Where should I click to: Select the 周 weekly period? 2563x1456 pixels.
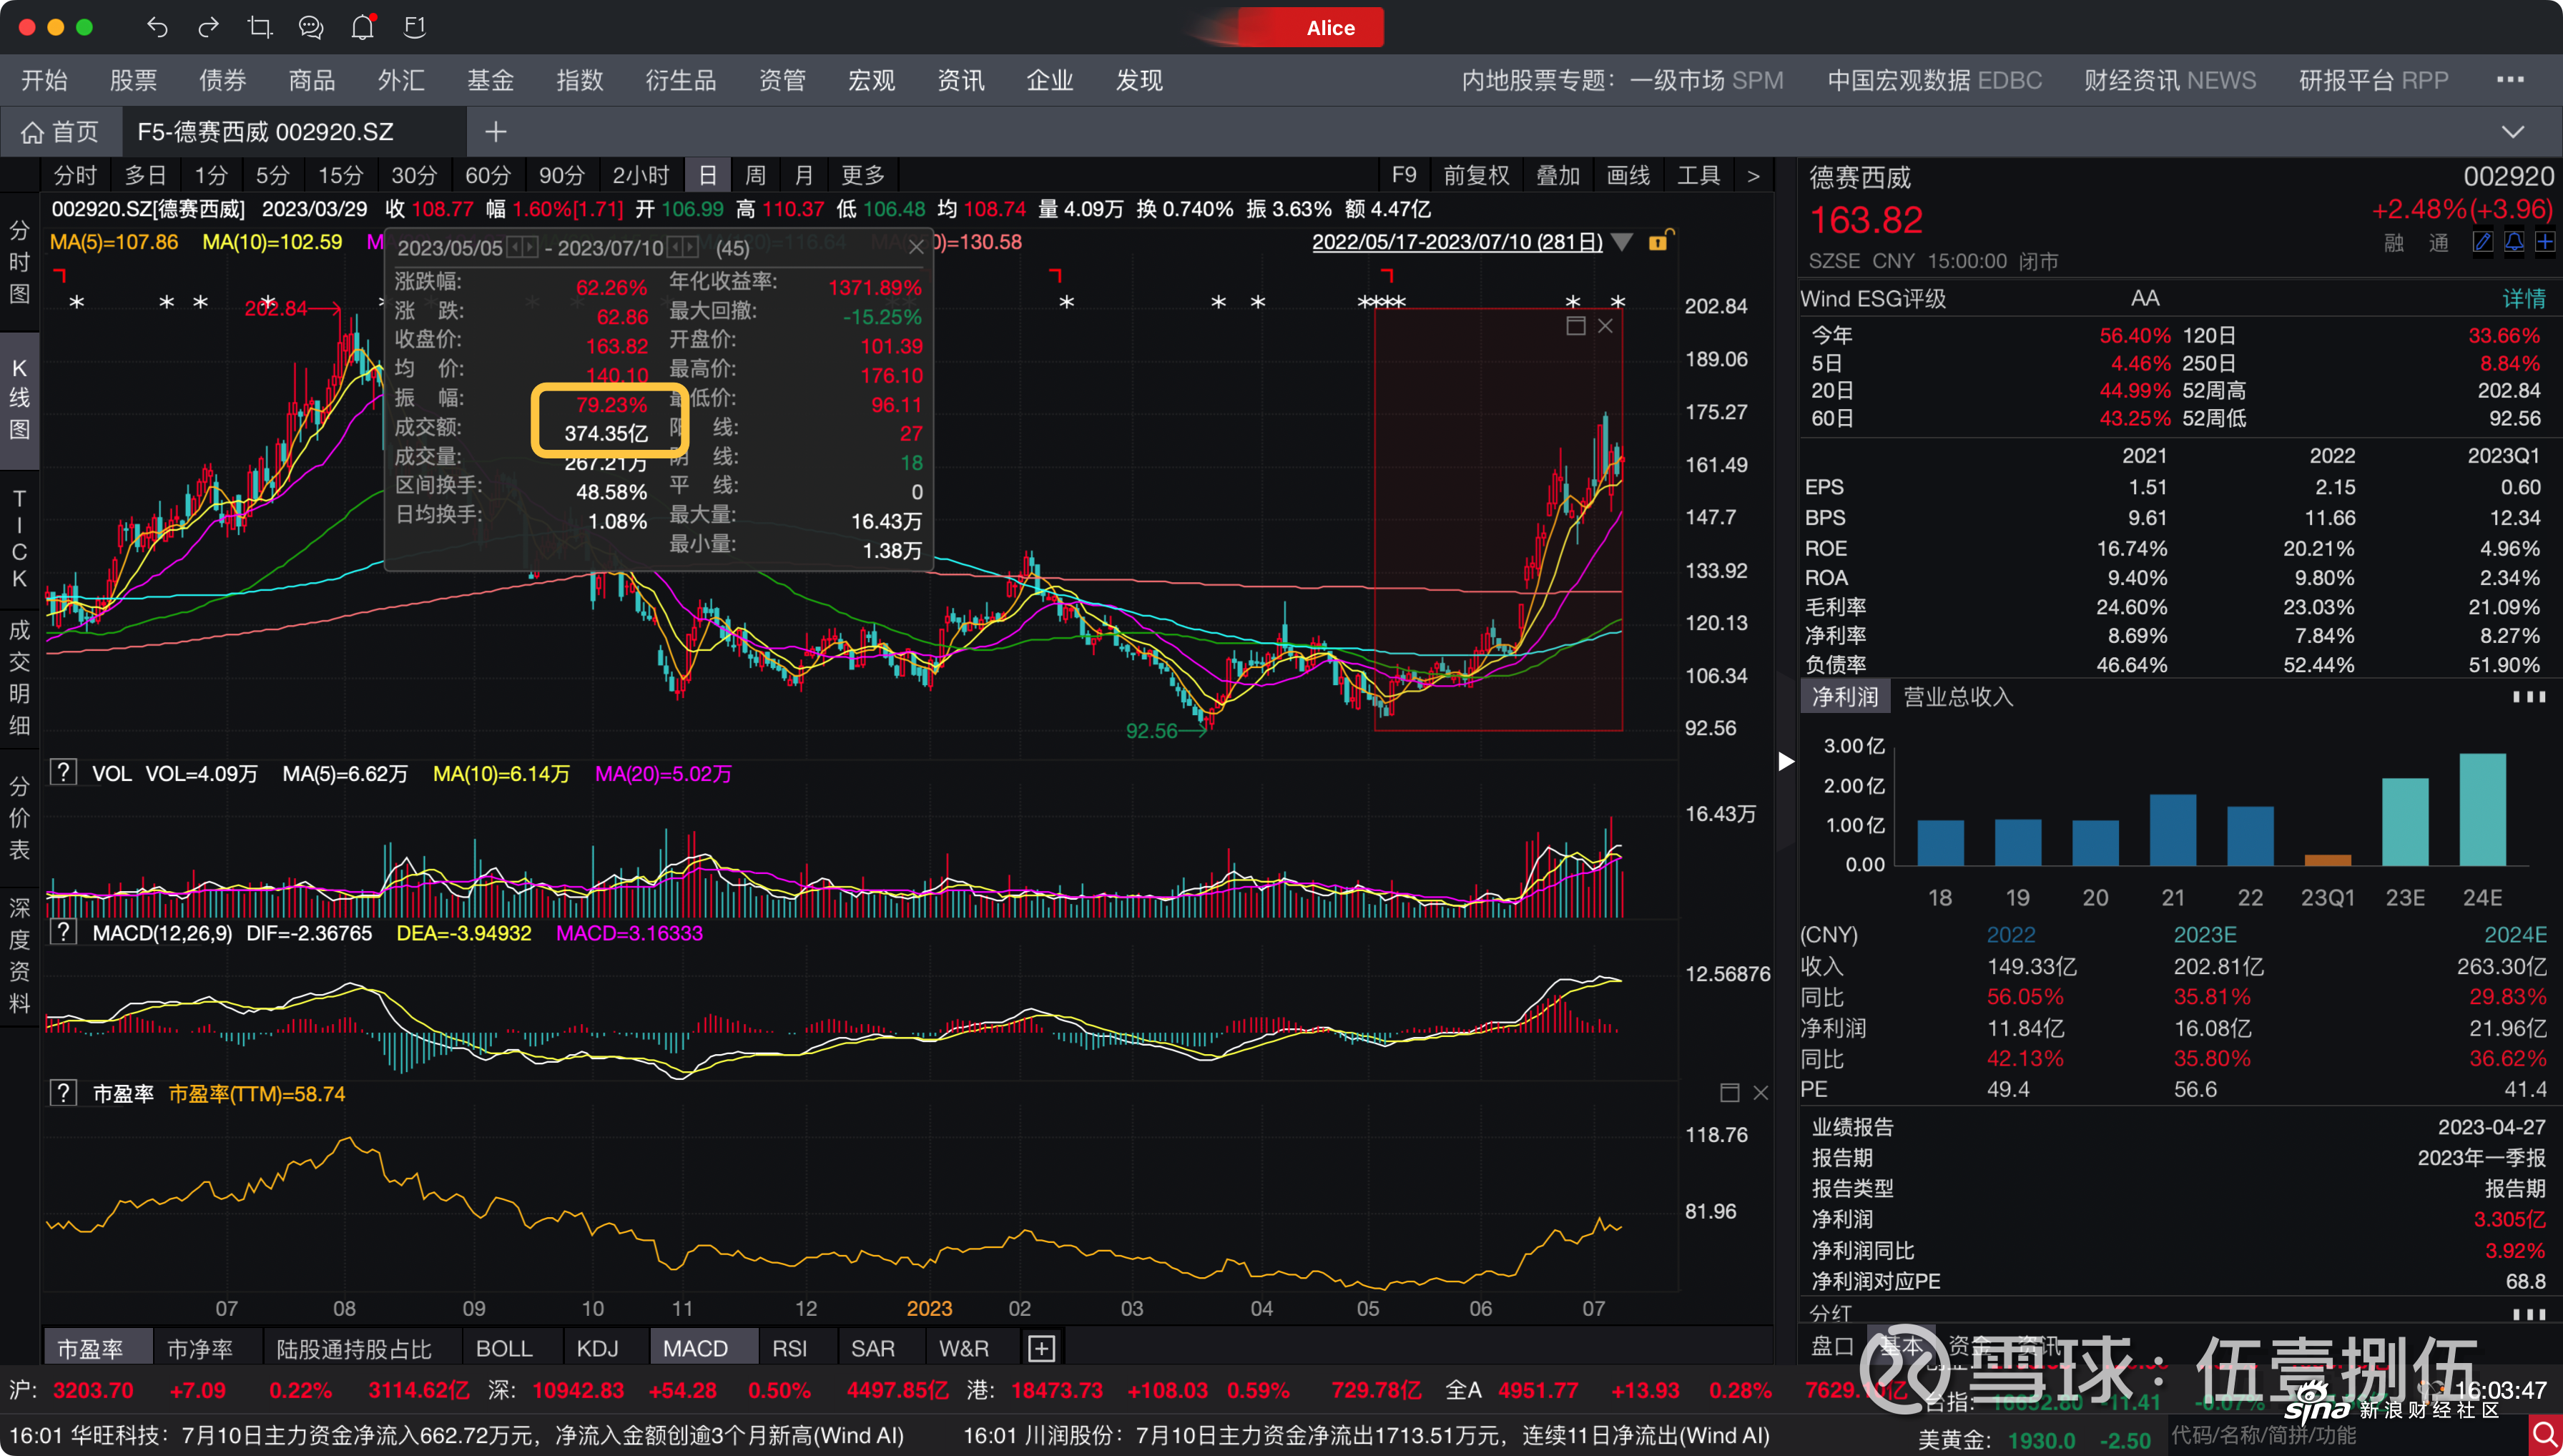tap(755, 176)
